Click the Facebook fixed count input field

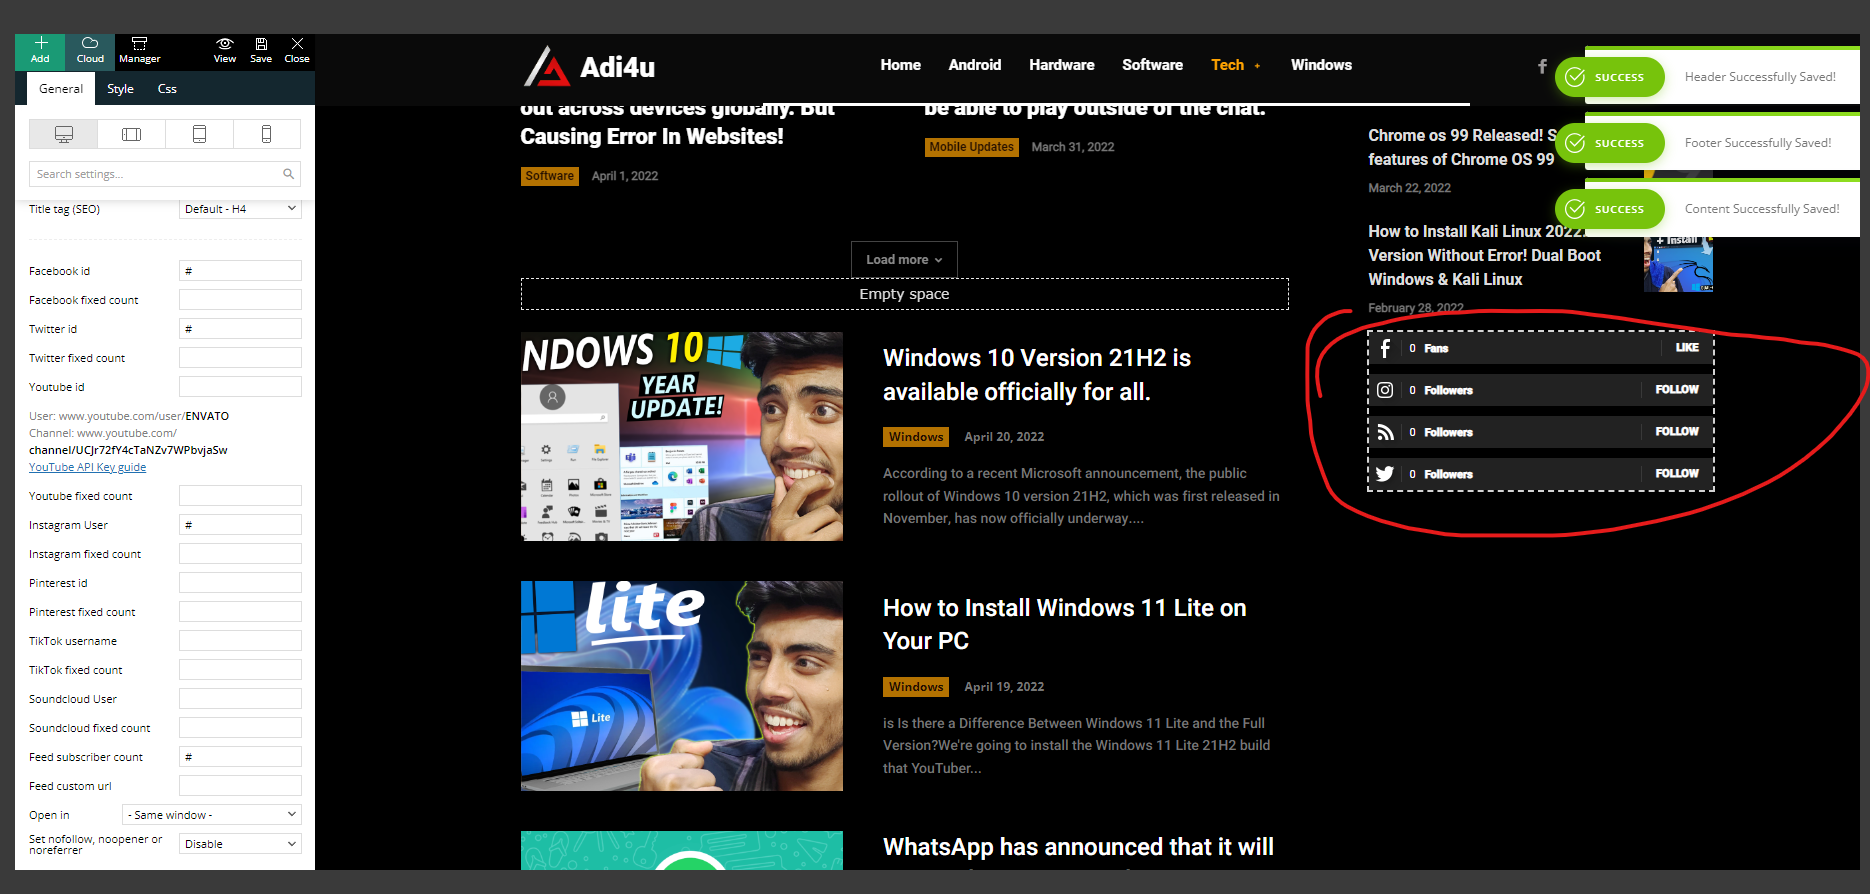pos(240,300)
